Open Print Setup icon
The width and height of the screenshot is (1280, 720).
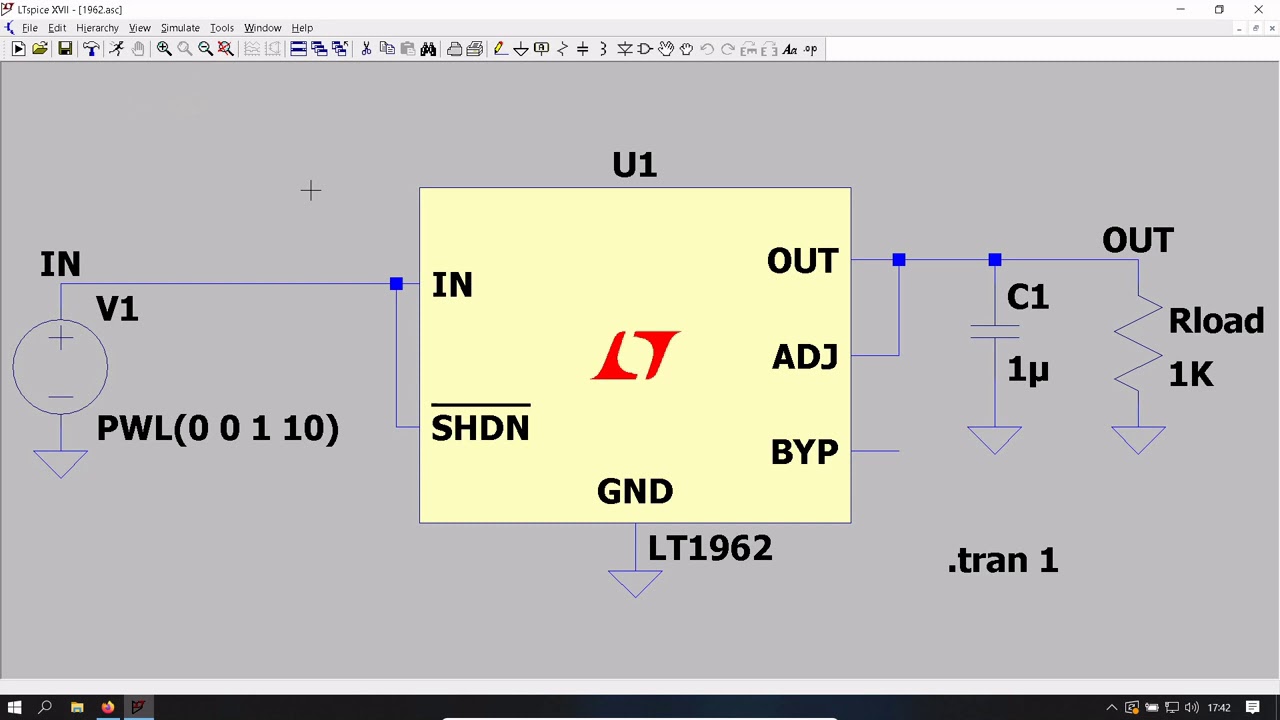point(475,49)
